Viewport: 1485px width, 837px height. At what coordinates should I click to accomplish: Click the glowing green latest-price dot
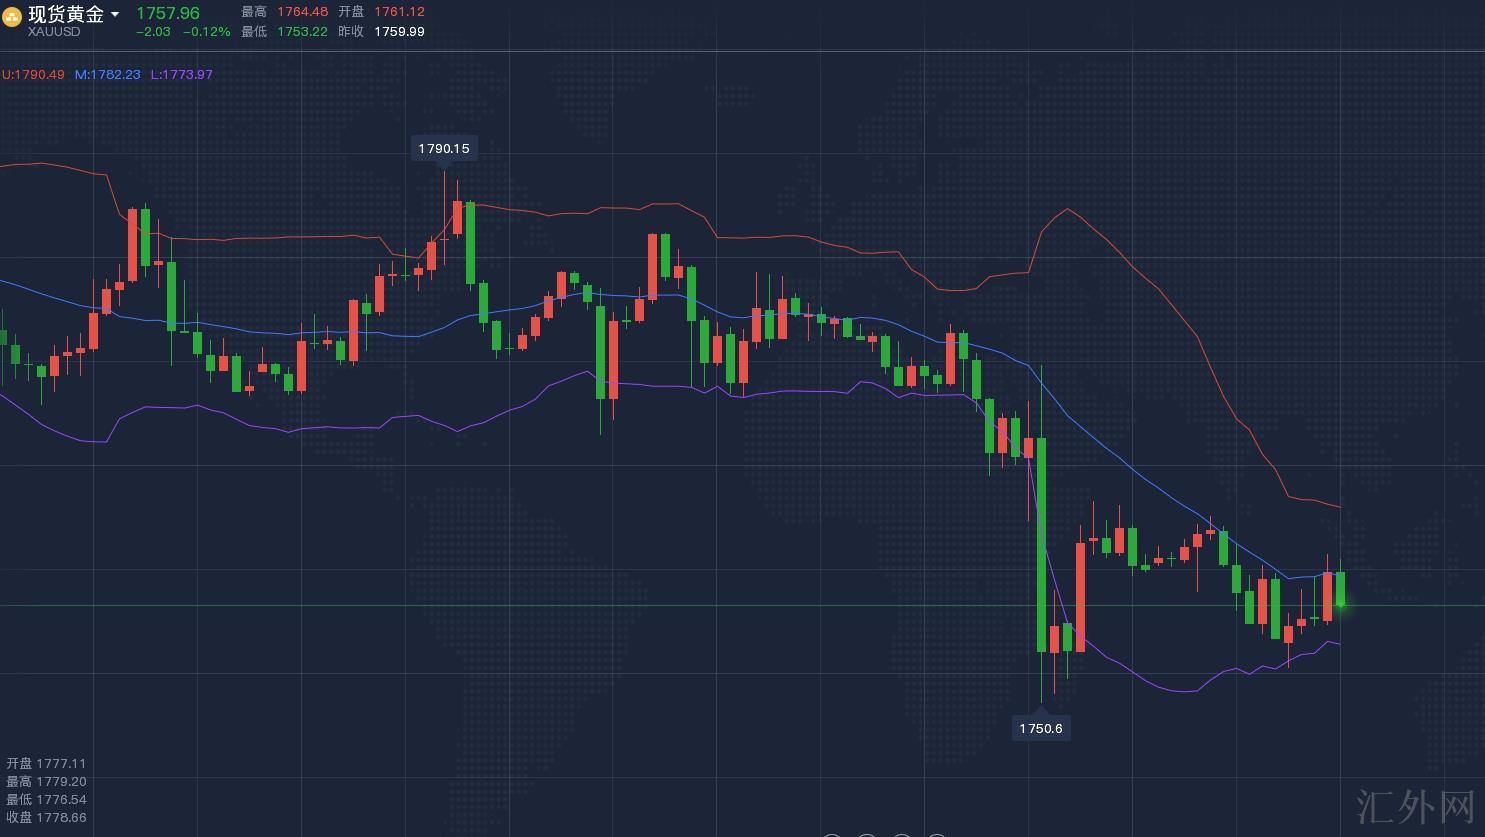1341,604
